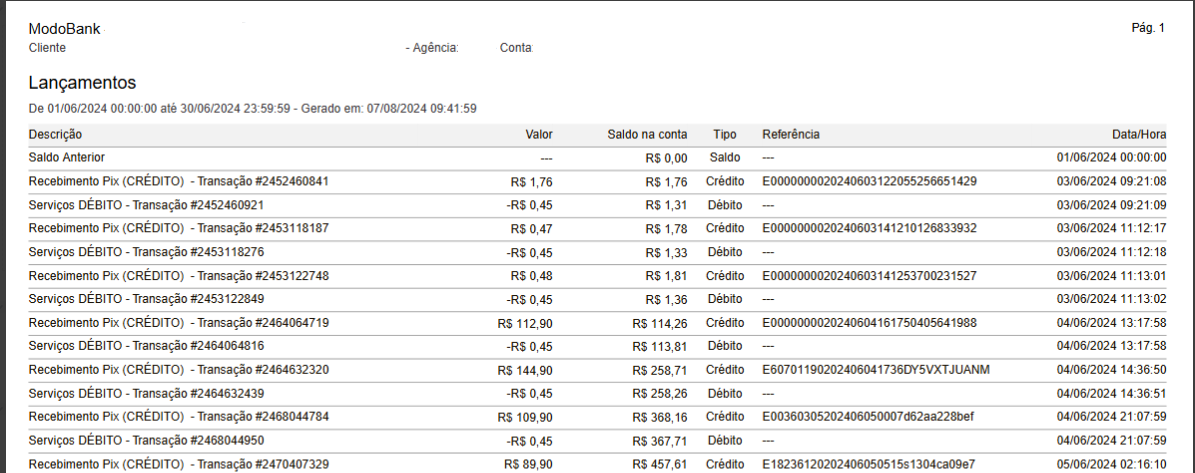Click balance R$ 1,31
The image size is (1195, 473).
coord(666,206)
